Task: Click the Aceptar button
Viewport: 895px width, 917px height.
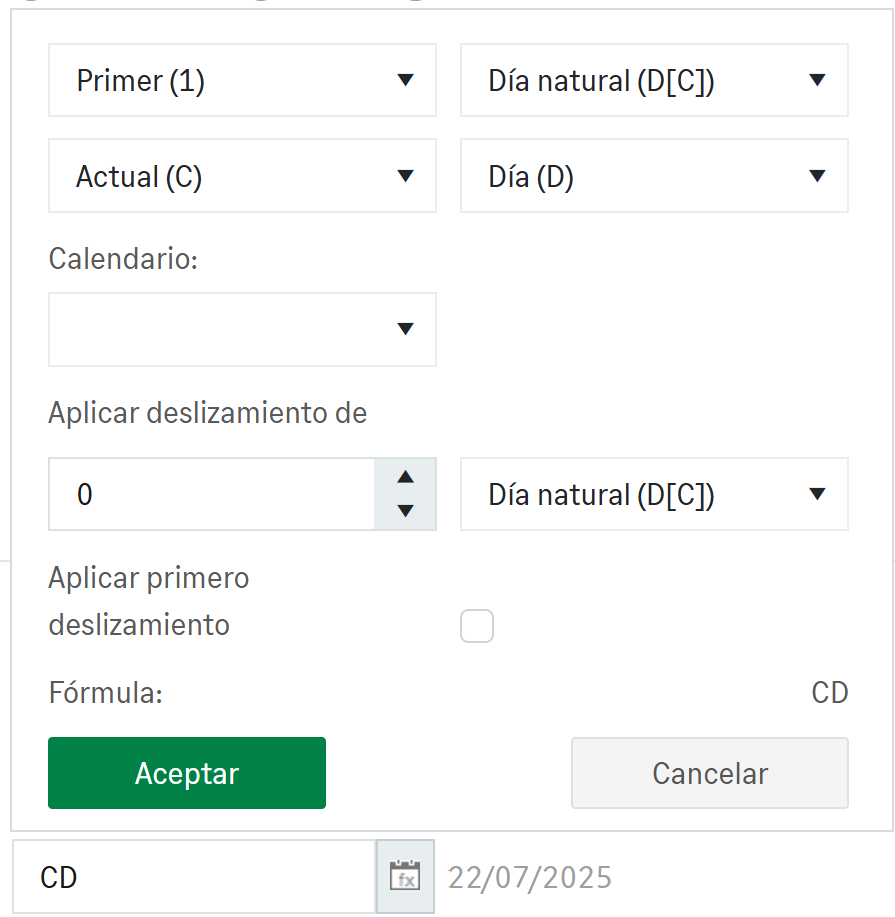Action: (x=187, y=773)
